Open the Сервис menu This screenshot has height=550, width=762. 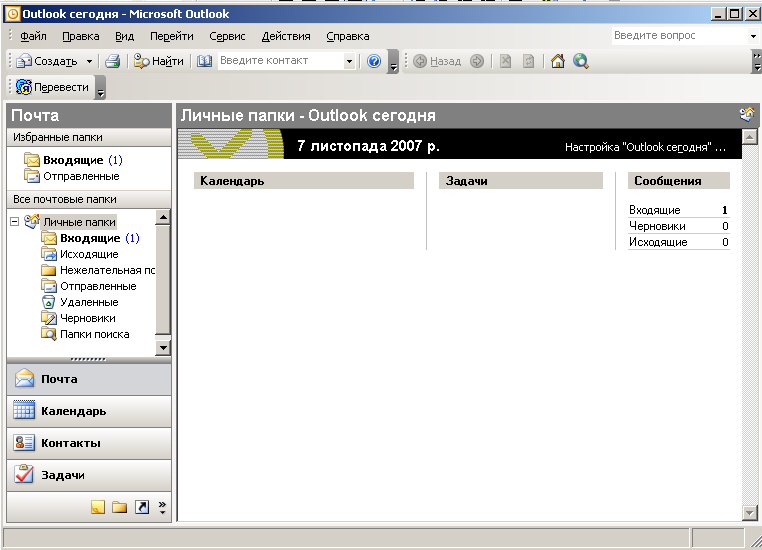point(227,36)
